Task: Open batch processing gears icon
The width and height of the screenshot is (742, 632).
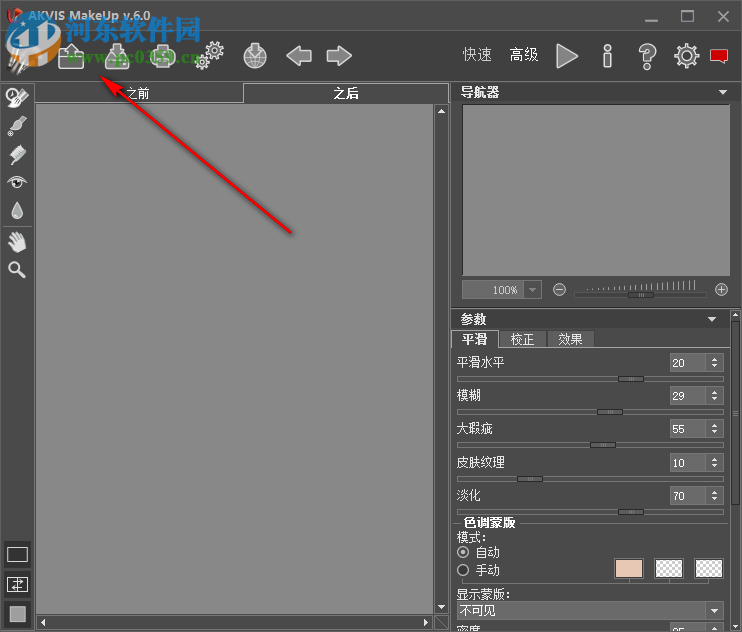Action: pos(210,55)
